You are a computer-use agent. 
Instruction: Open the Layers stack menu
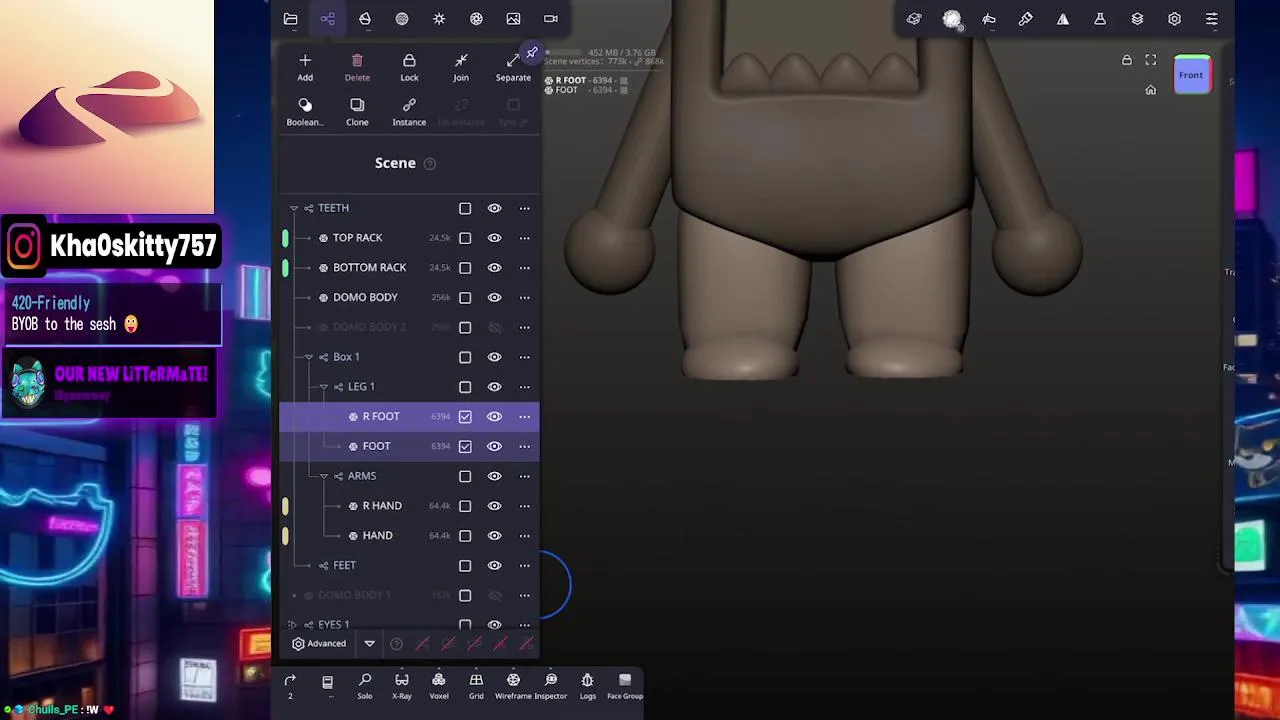pos(1137,18)
